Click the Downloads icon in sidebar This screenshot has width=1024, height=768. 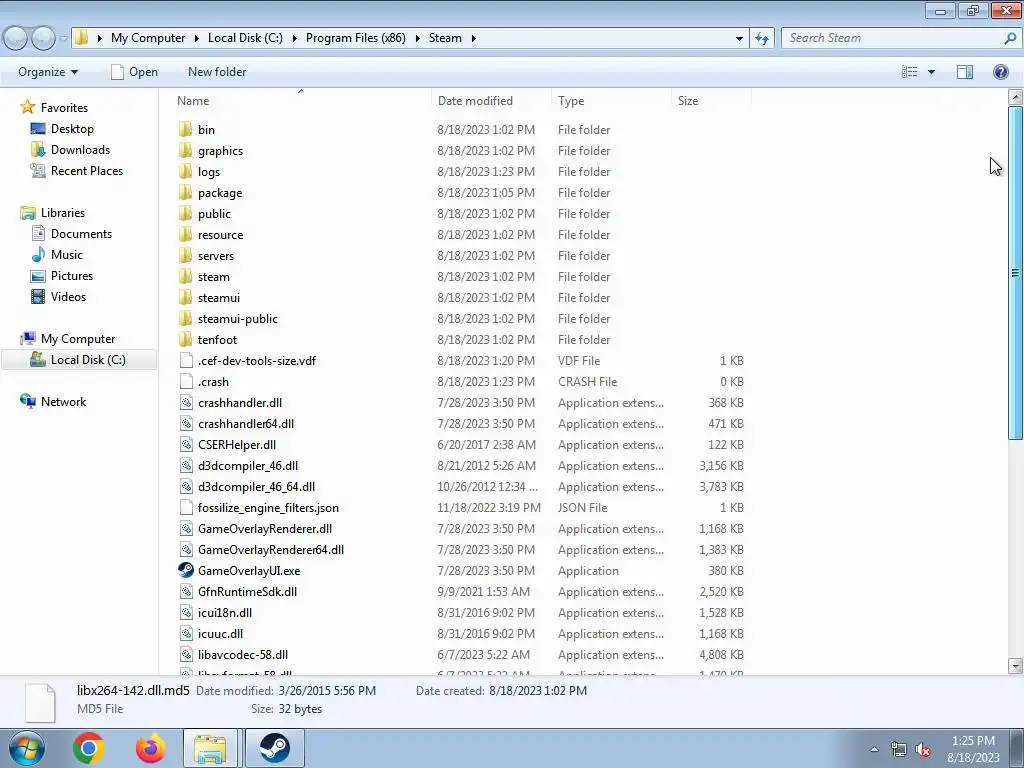(38, 150)
